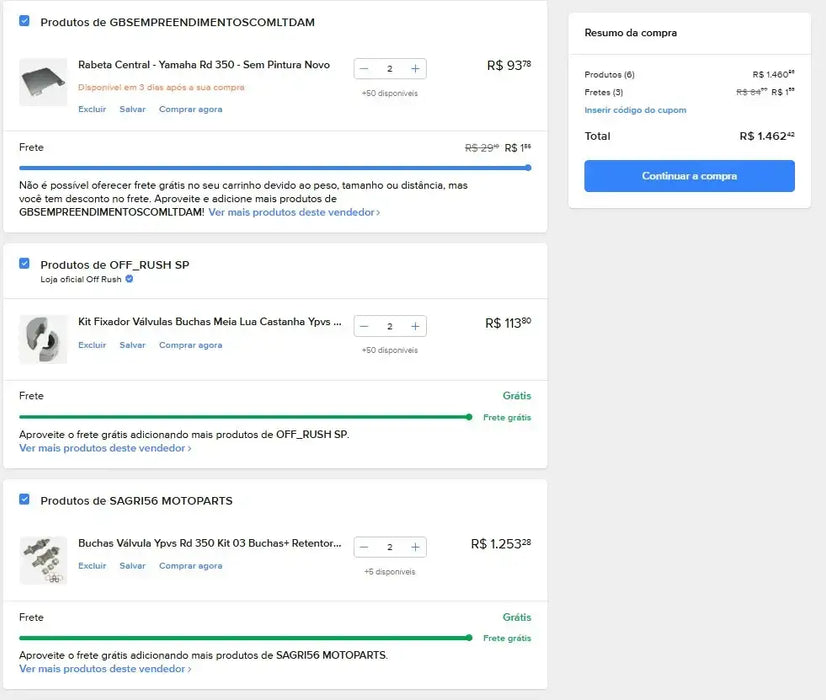Screen dimensions: 826x700
Task: See more products from SAGRI56 MOTOPARTS seller
Action: (x=105, y=669)
